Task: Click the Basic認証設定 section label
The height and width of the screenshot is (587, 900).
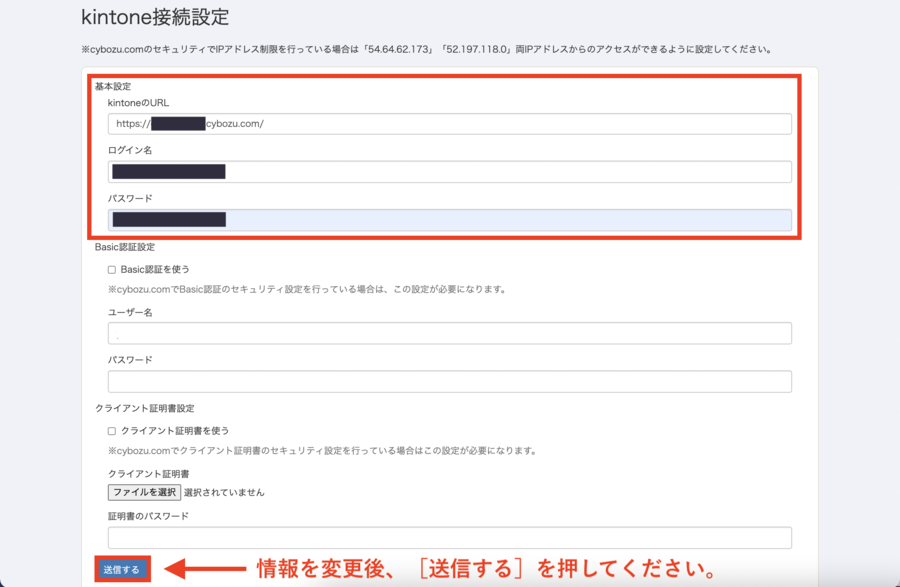Action: click(x=125, y=247)
